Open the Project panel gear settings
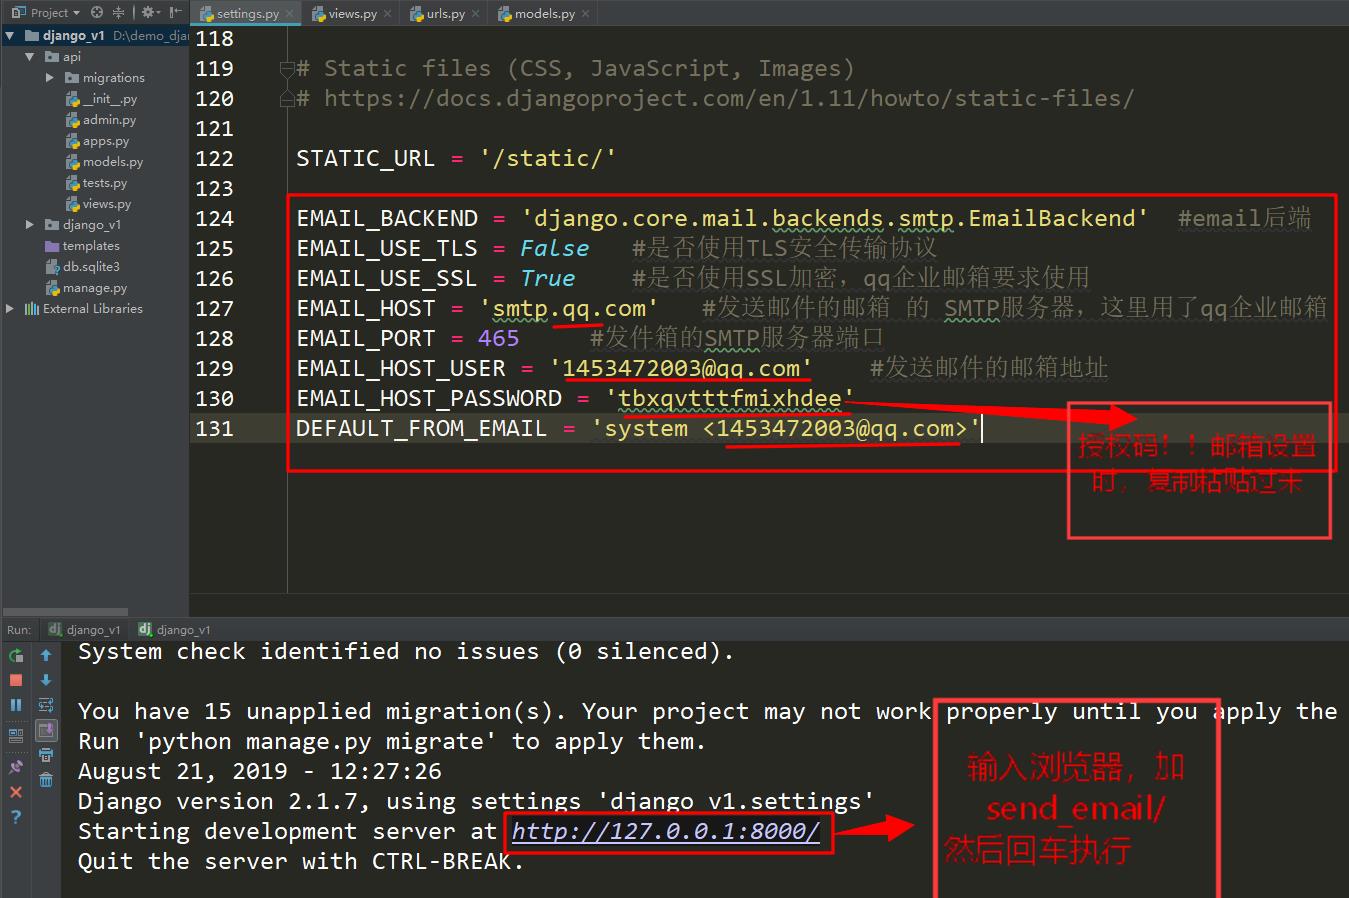 pos(149,12)
